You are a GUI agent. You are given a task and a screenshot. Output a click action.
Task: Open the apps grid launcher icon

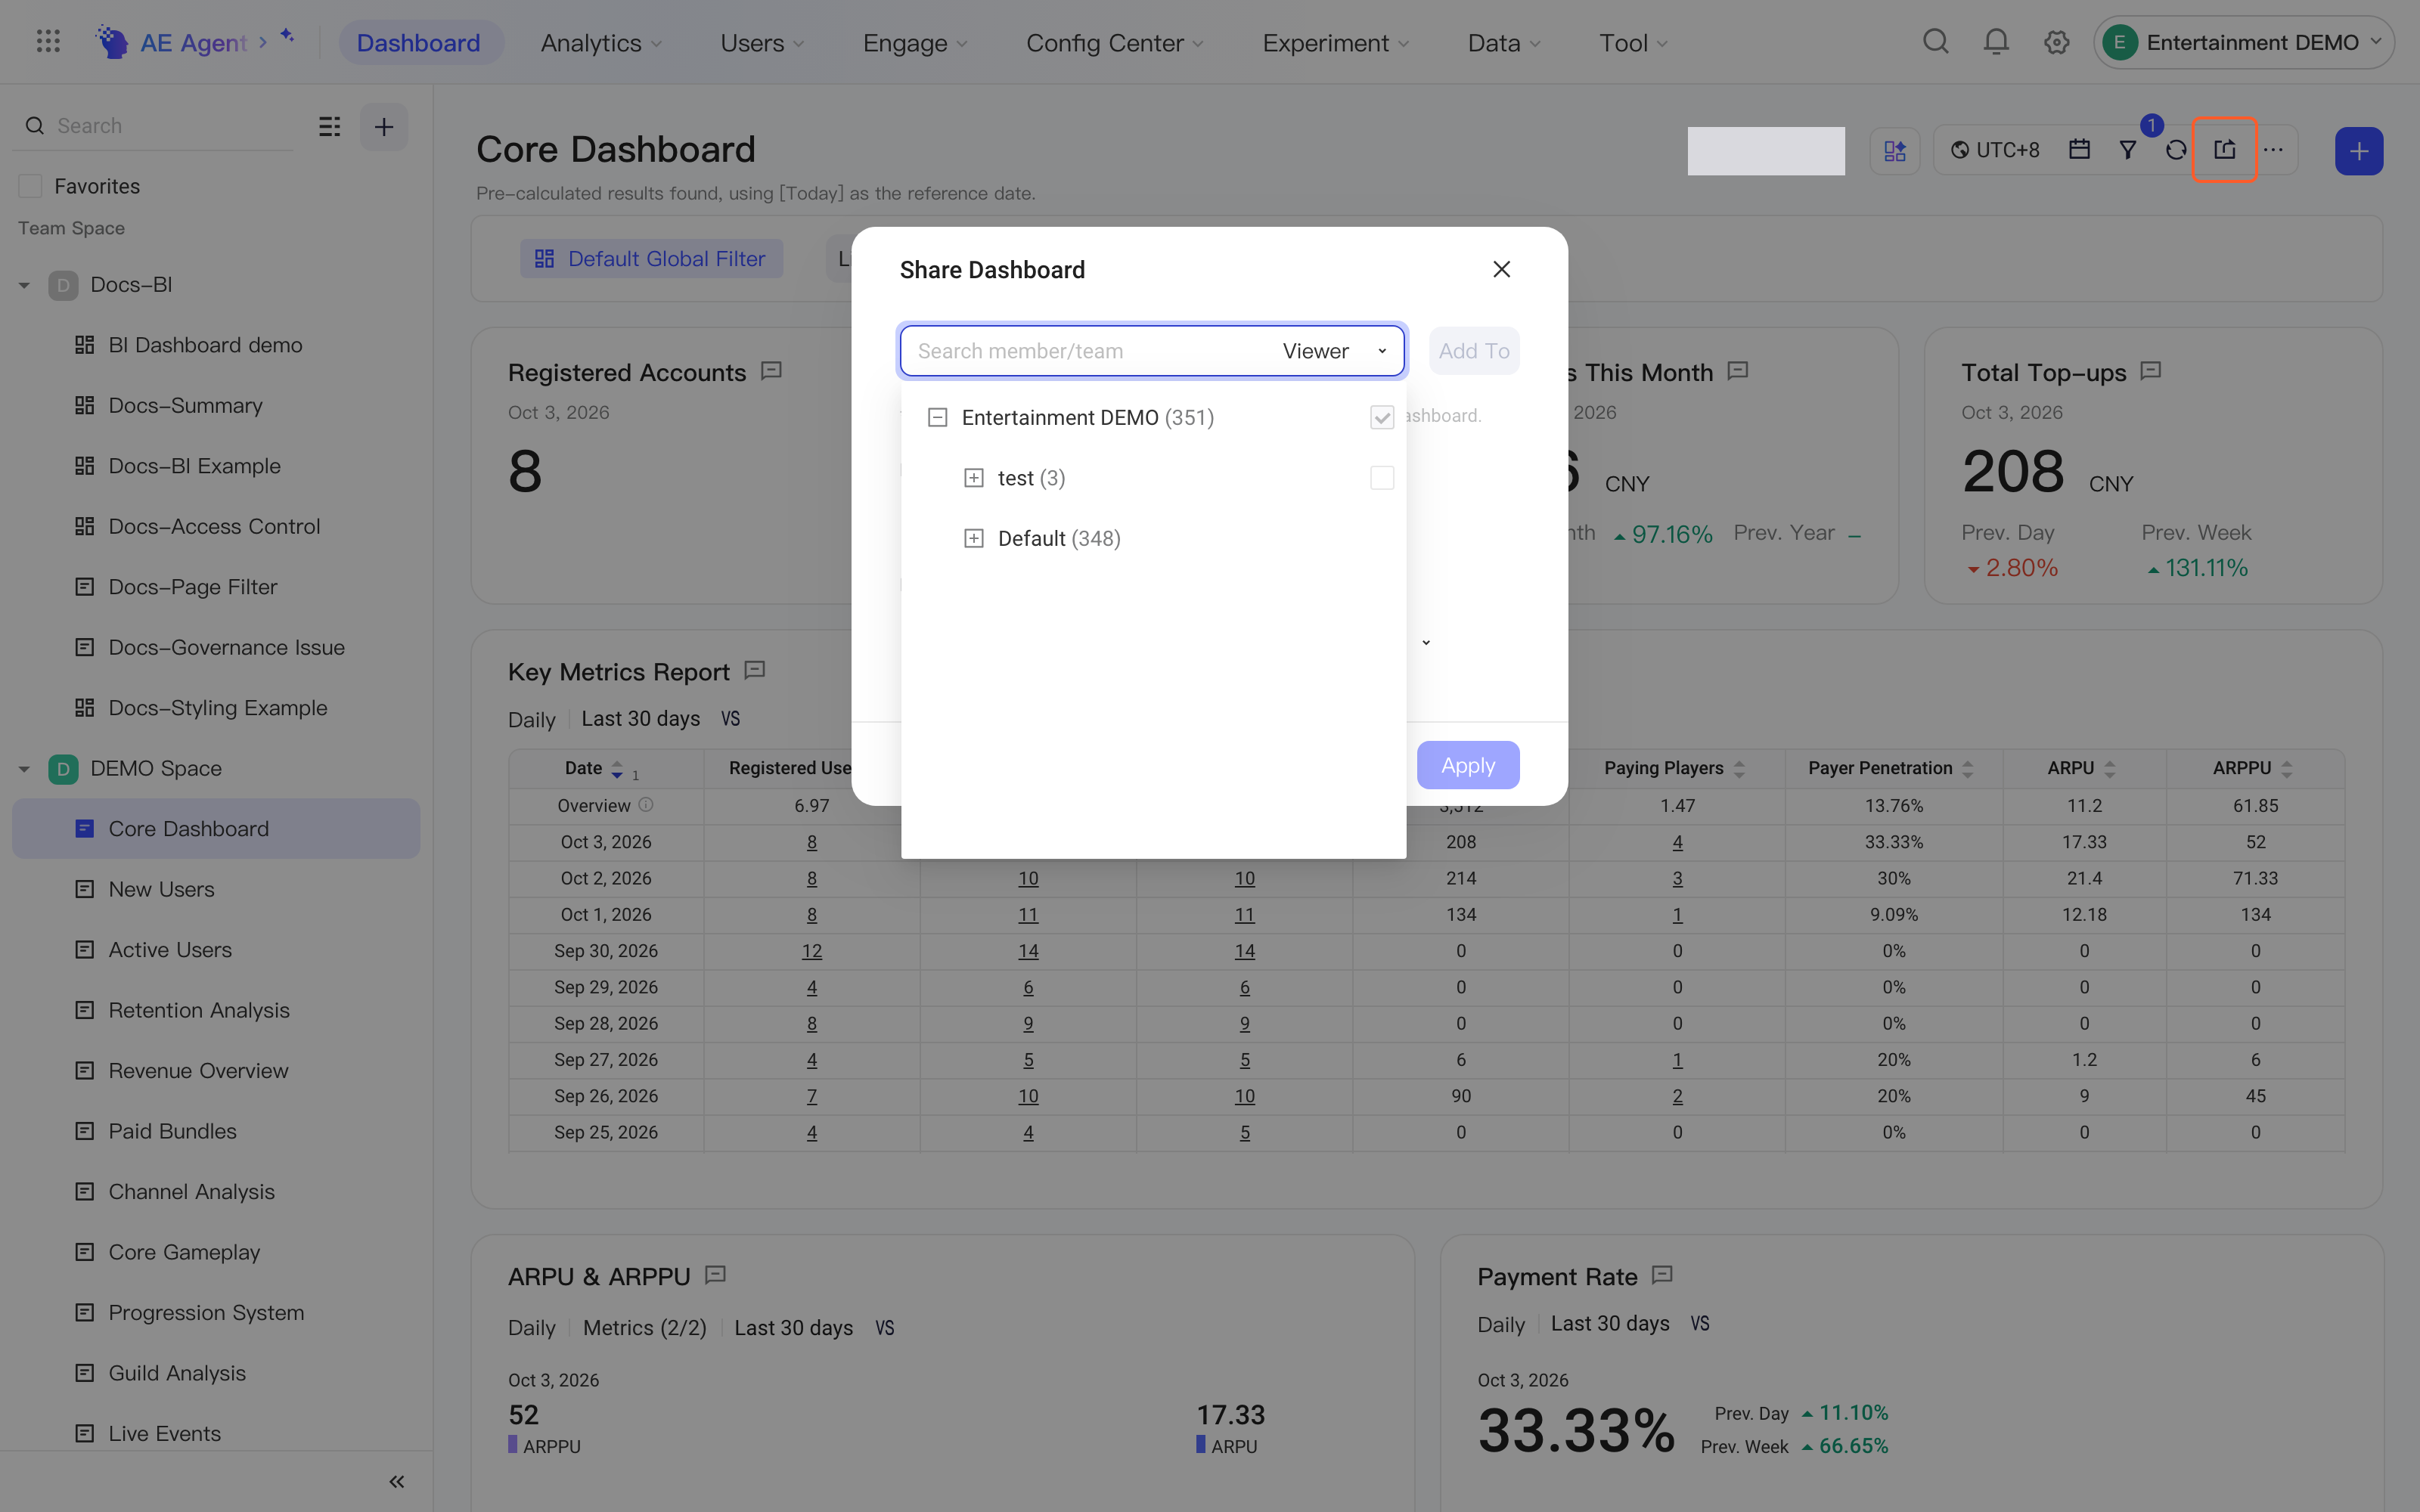point(48,42)
